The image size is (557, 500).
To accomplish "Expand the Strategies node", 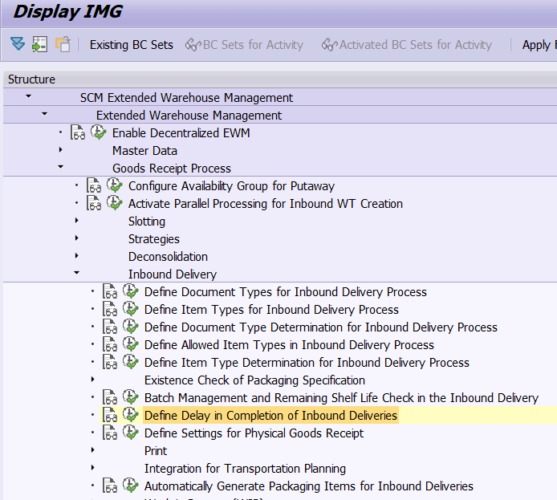I will pyautogui.click(x=76, y=238).
